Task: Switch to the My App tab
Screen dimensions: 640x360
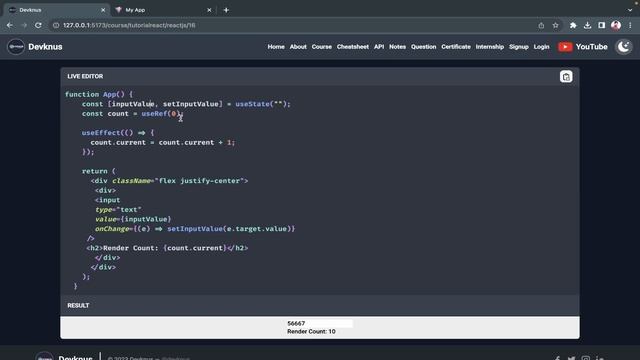Action: [162, 10]
